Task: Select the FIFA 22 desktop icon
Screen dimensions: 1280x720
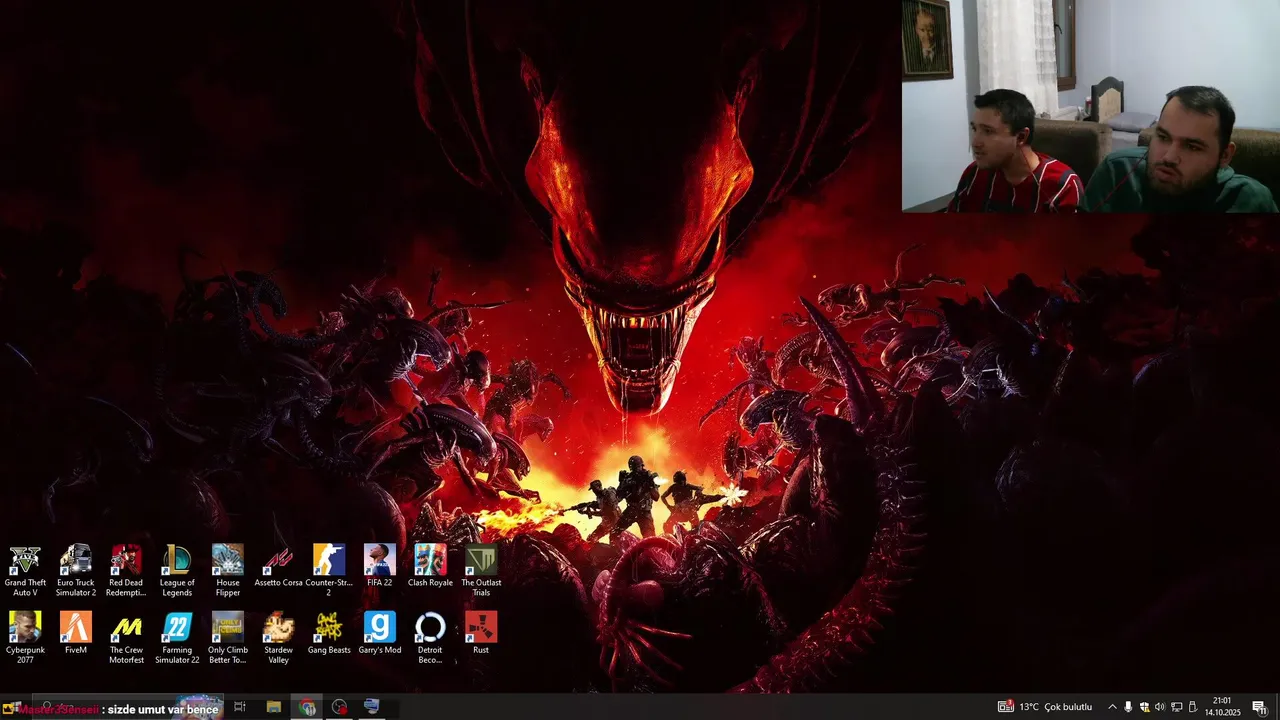Action: point(380,566)
